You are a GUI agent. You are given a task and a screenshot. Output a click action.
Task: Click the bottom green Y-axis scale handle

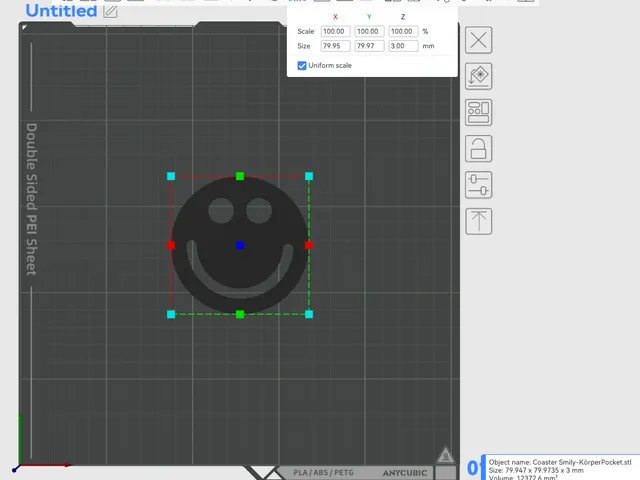240,314
